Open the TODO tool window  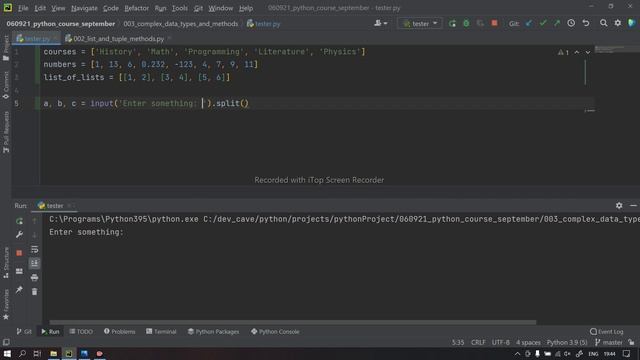(x=81, y=331)
